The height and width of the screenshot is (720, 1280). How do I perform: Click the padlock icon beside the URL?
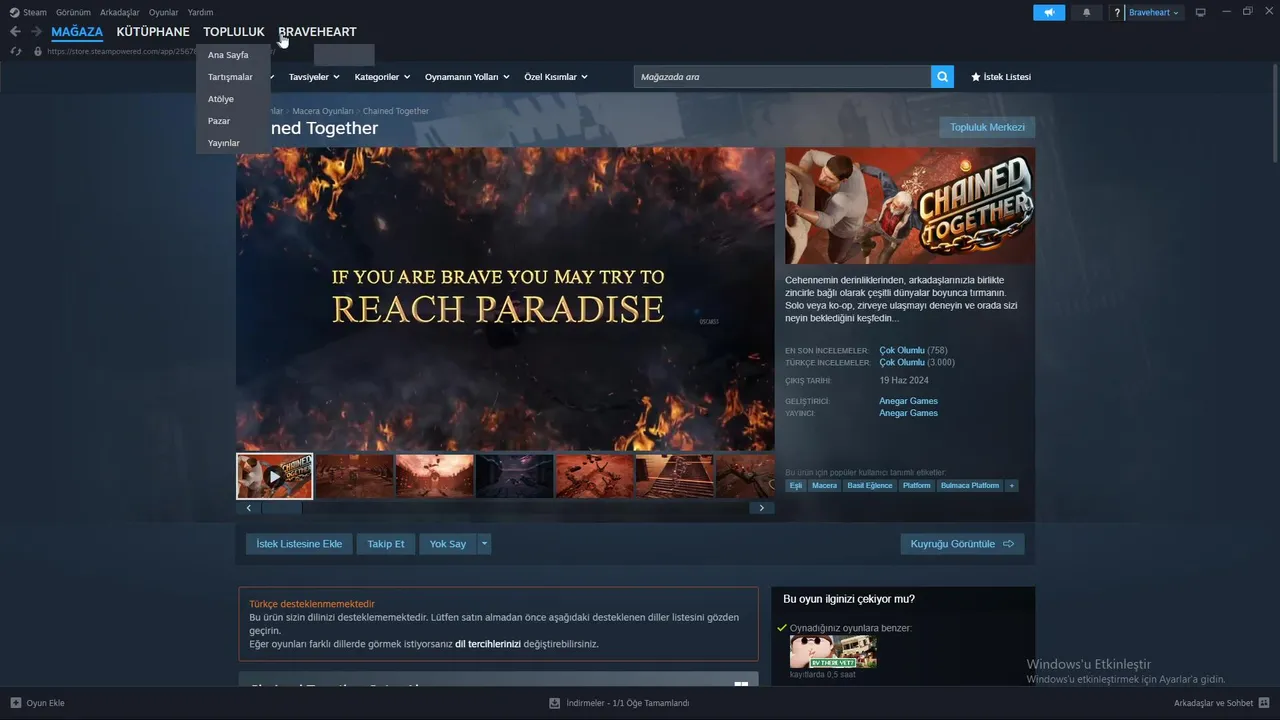(38, 51)
